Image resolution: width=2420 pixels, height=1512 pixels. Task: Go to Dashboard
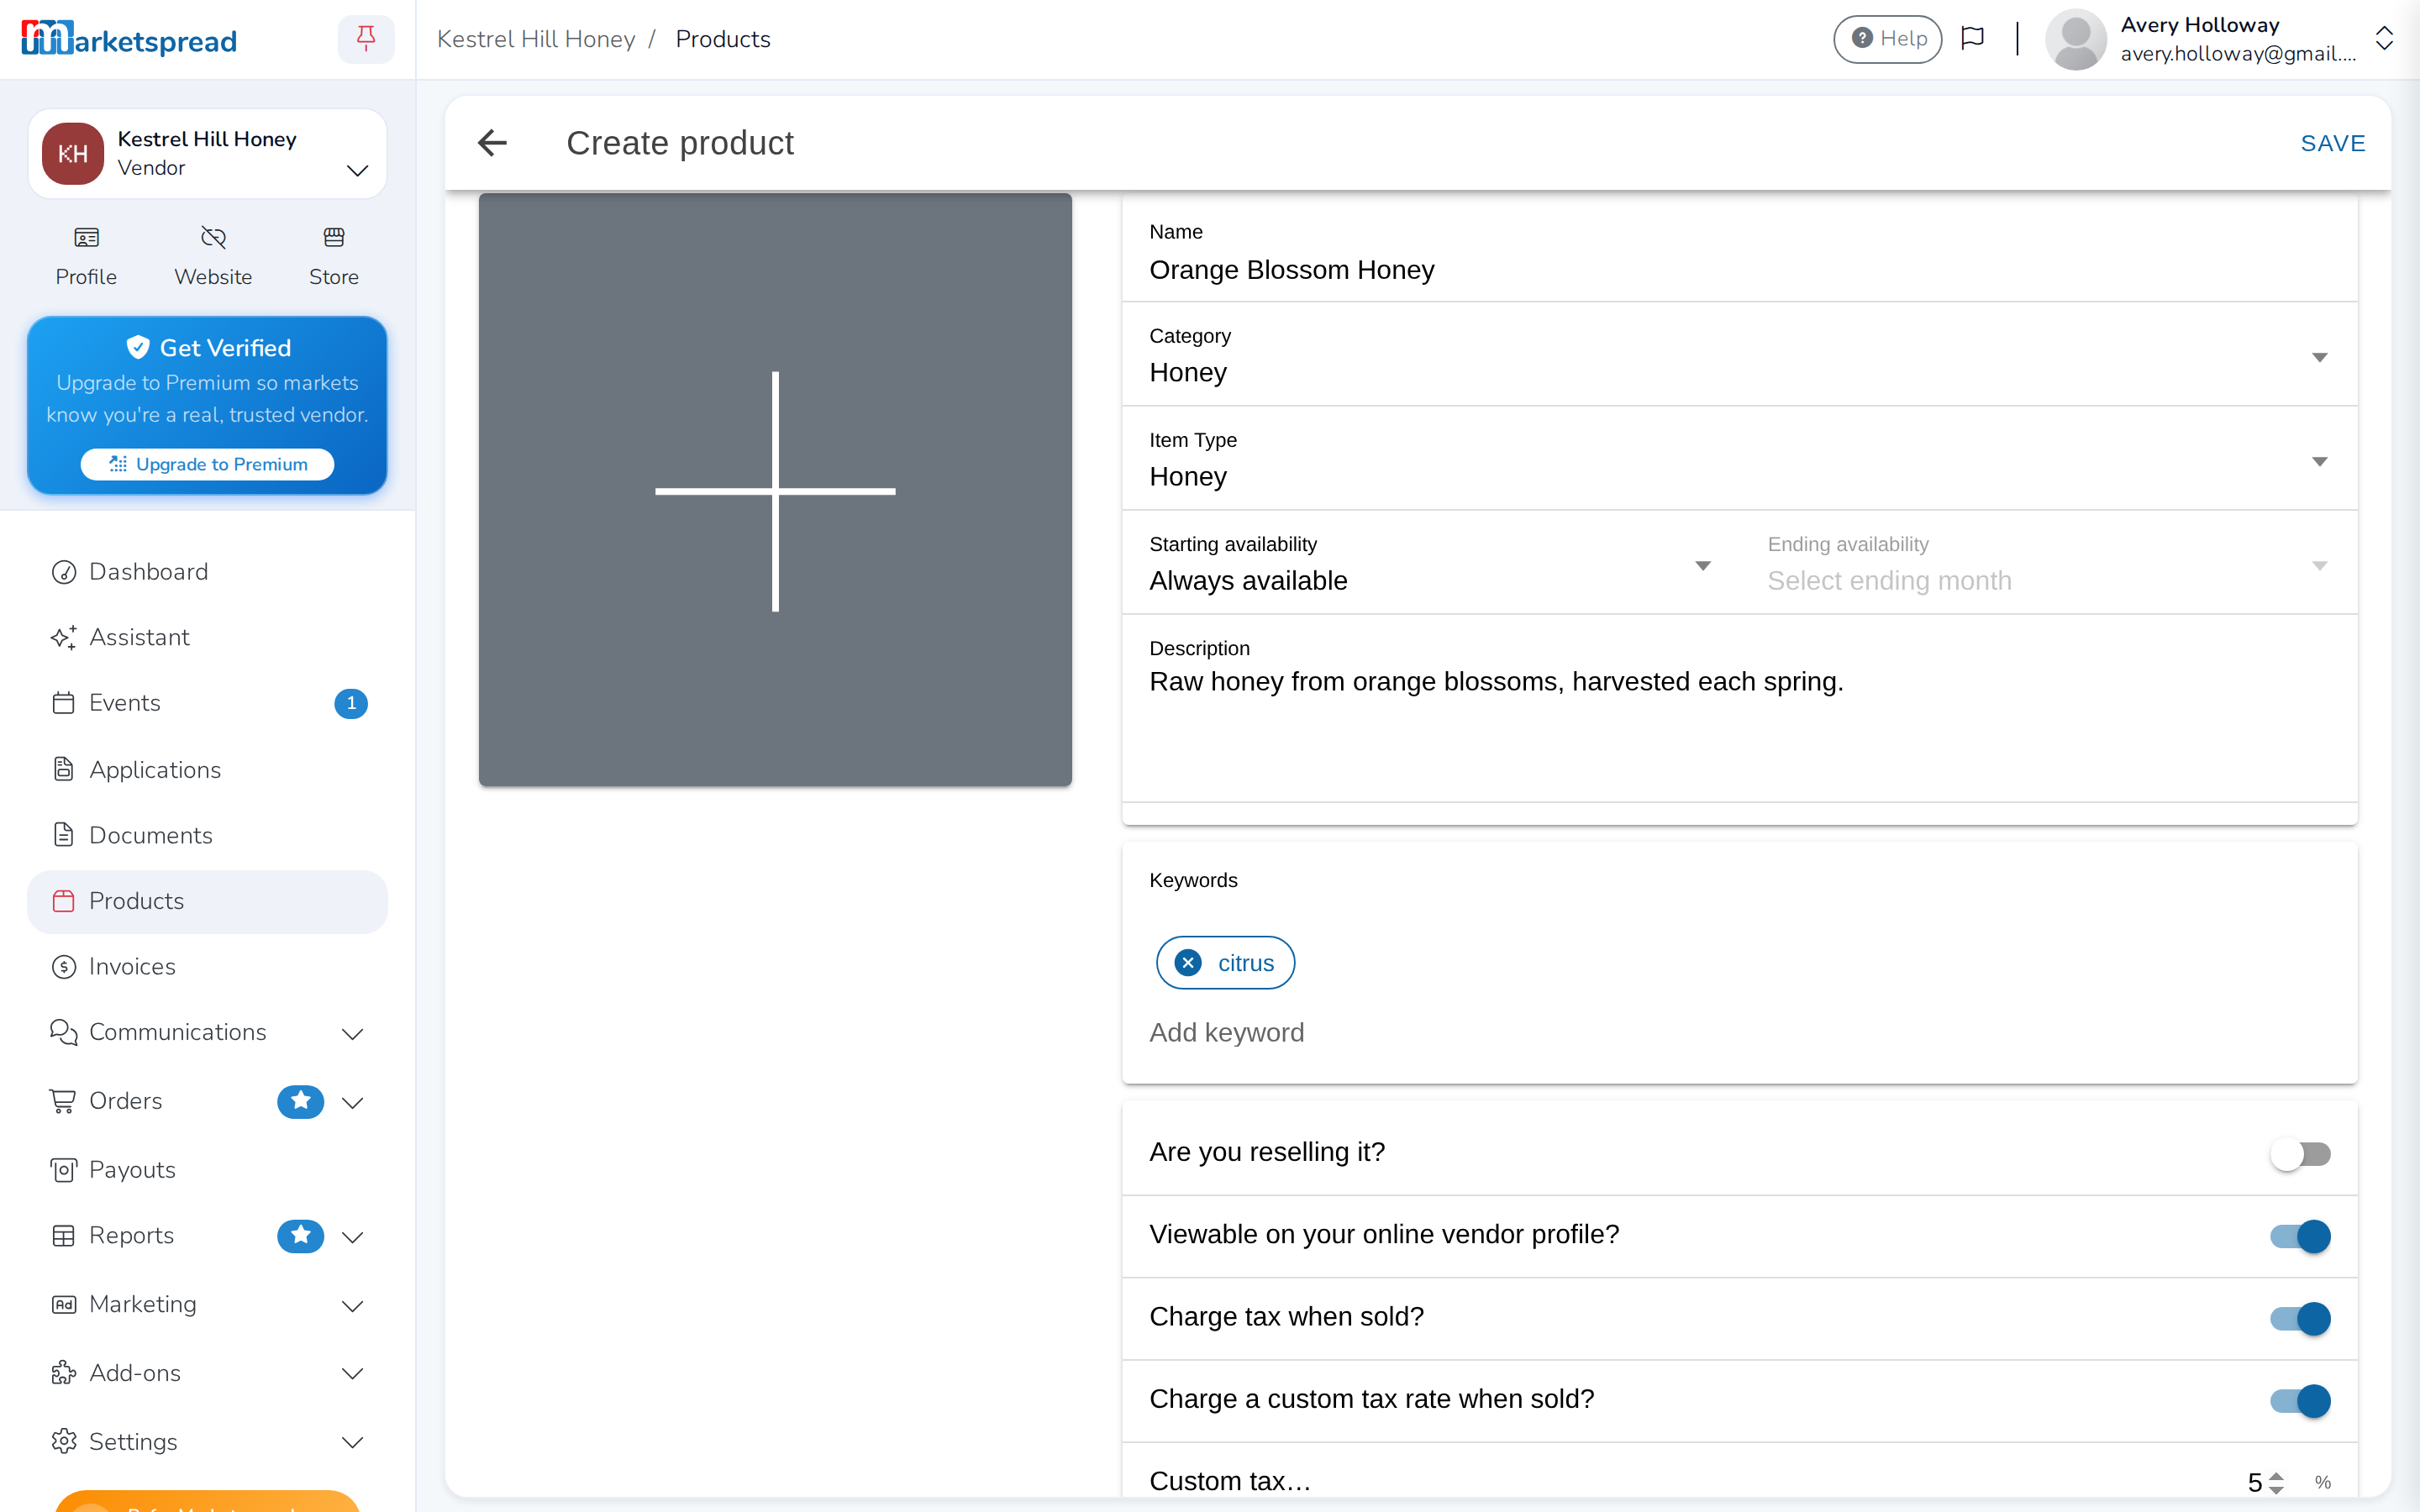[207, 572]
